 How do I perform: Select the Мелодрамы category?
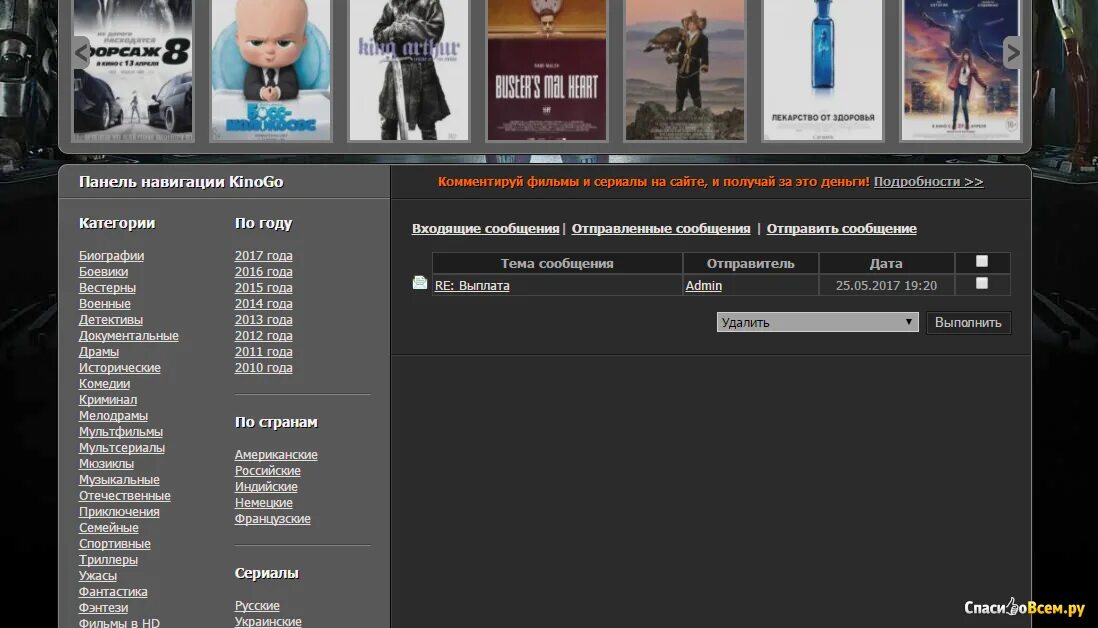113,416
